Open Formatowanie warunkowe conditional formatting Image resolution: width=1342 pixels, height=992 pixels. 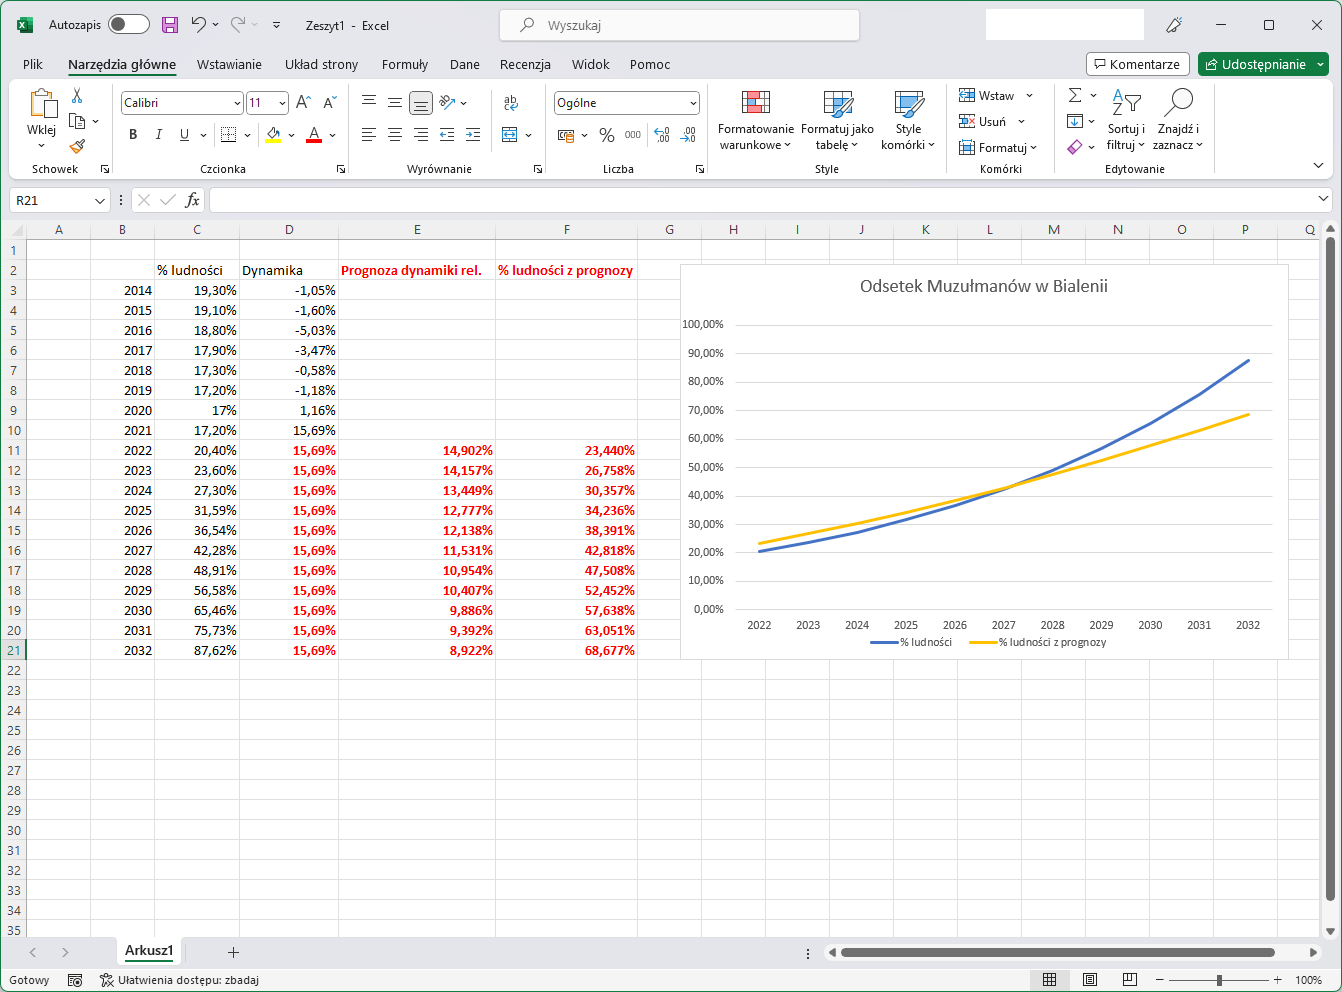(x=756, y=121)
